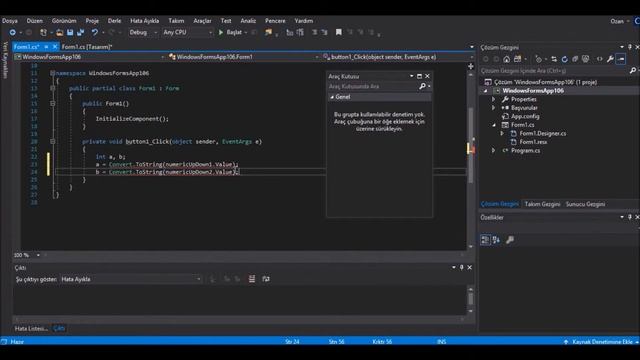Click the find in files icon
The width and height of the screenshot is (640, 360).
[268, 32]
